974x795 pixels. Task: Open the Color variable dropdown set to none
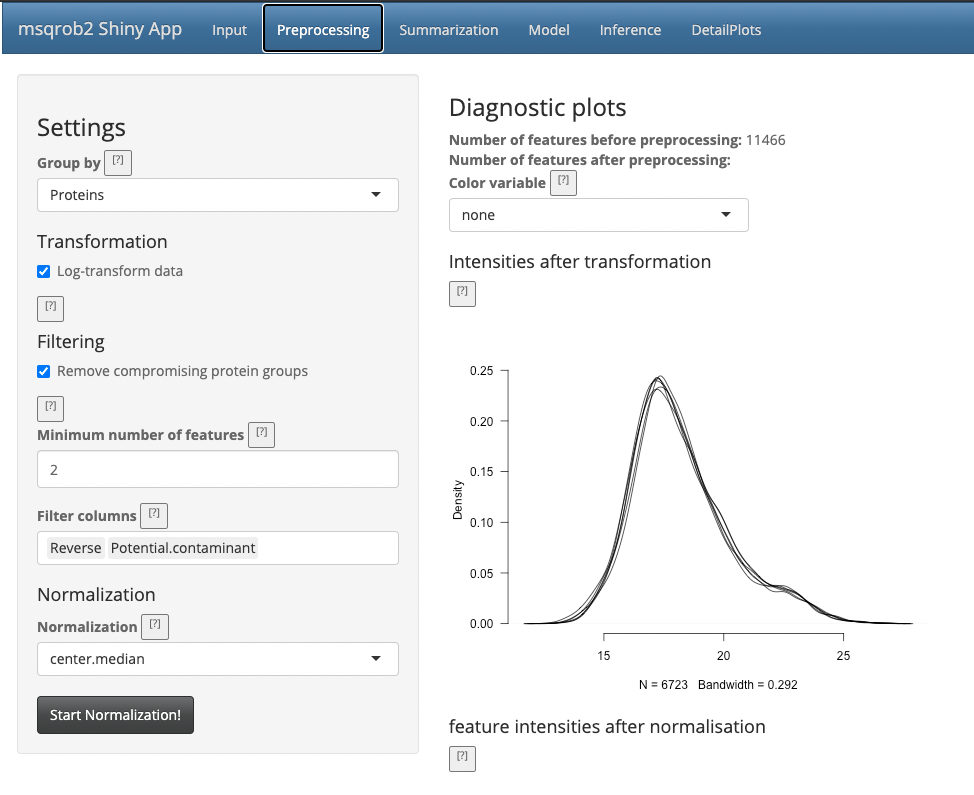point(598,215)
